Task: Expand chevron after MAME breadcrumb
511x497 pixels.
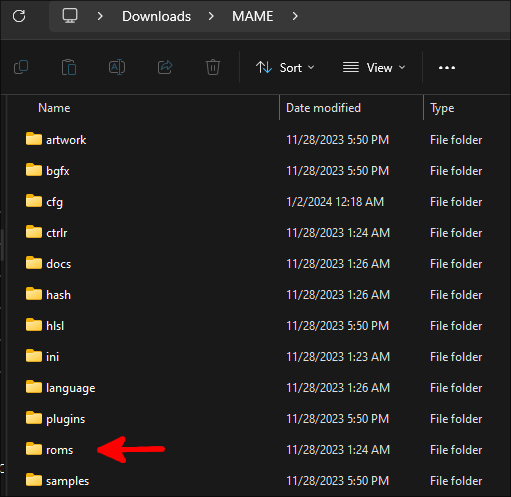Action: pos(295,16)
